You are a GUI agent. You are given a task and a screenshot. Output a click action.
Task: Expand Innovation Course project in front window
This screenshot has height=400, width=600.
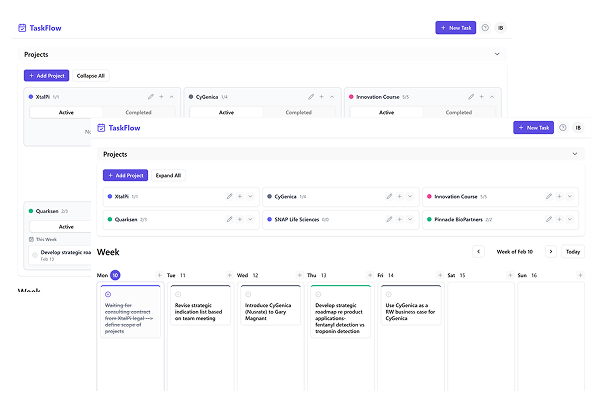click(570, 196)
